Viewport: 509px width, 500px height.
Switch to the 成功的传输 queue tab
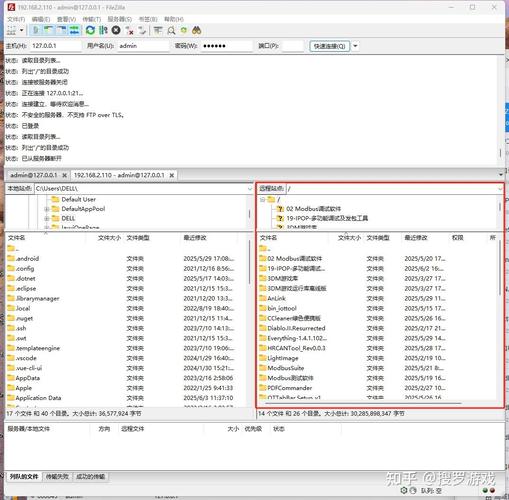coord(91,477)
